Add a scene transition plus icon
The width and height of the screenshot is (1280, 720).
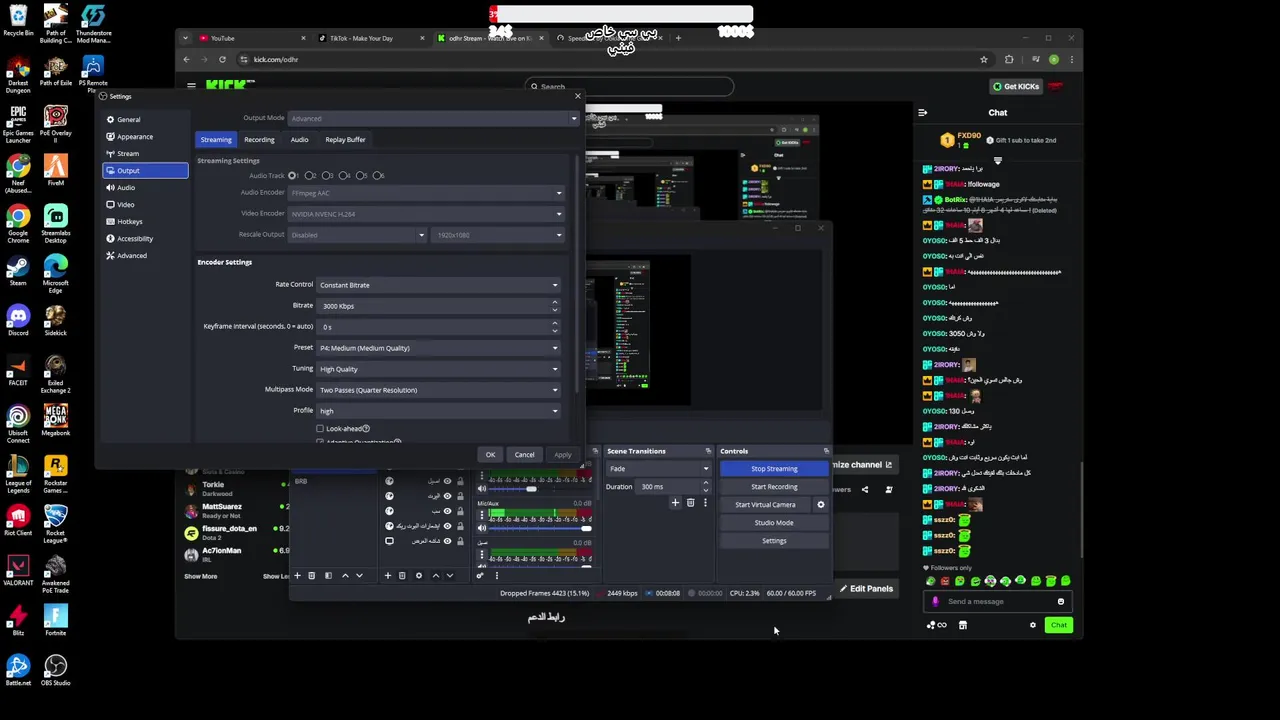click(675, 503)
